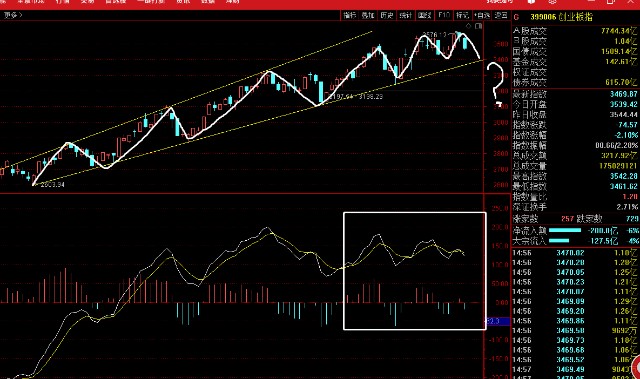
Task: Click the 指数涨跌 value 74.57
Action: (628, 124)
